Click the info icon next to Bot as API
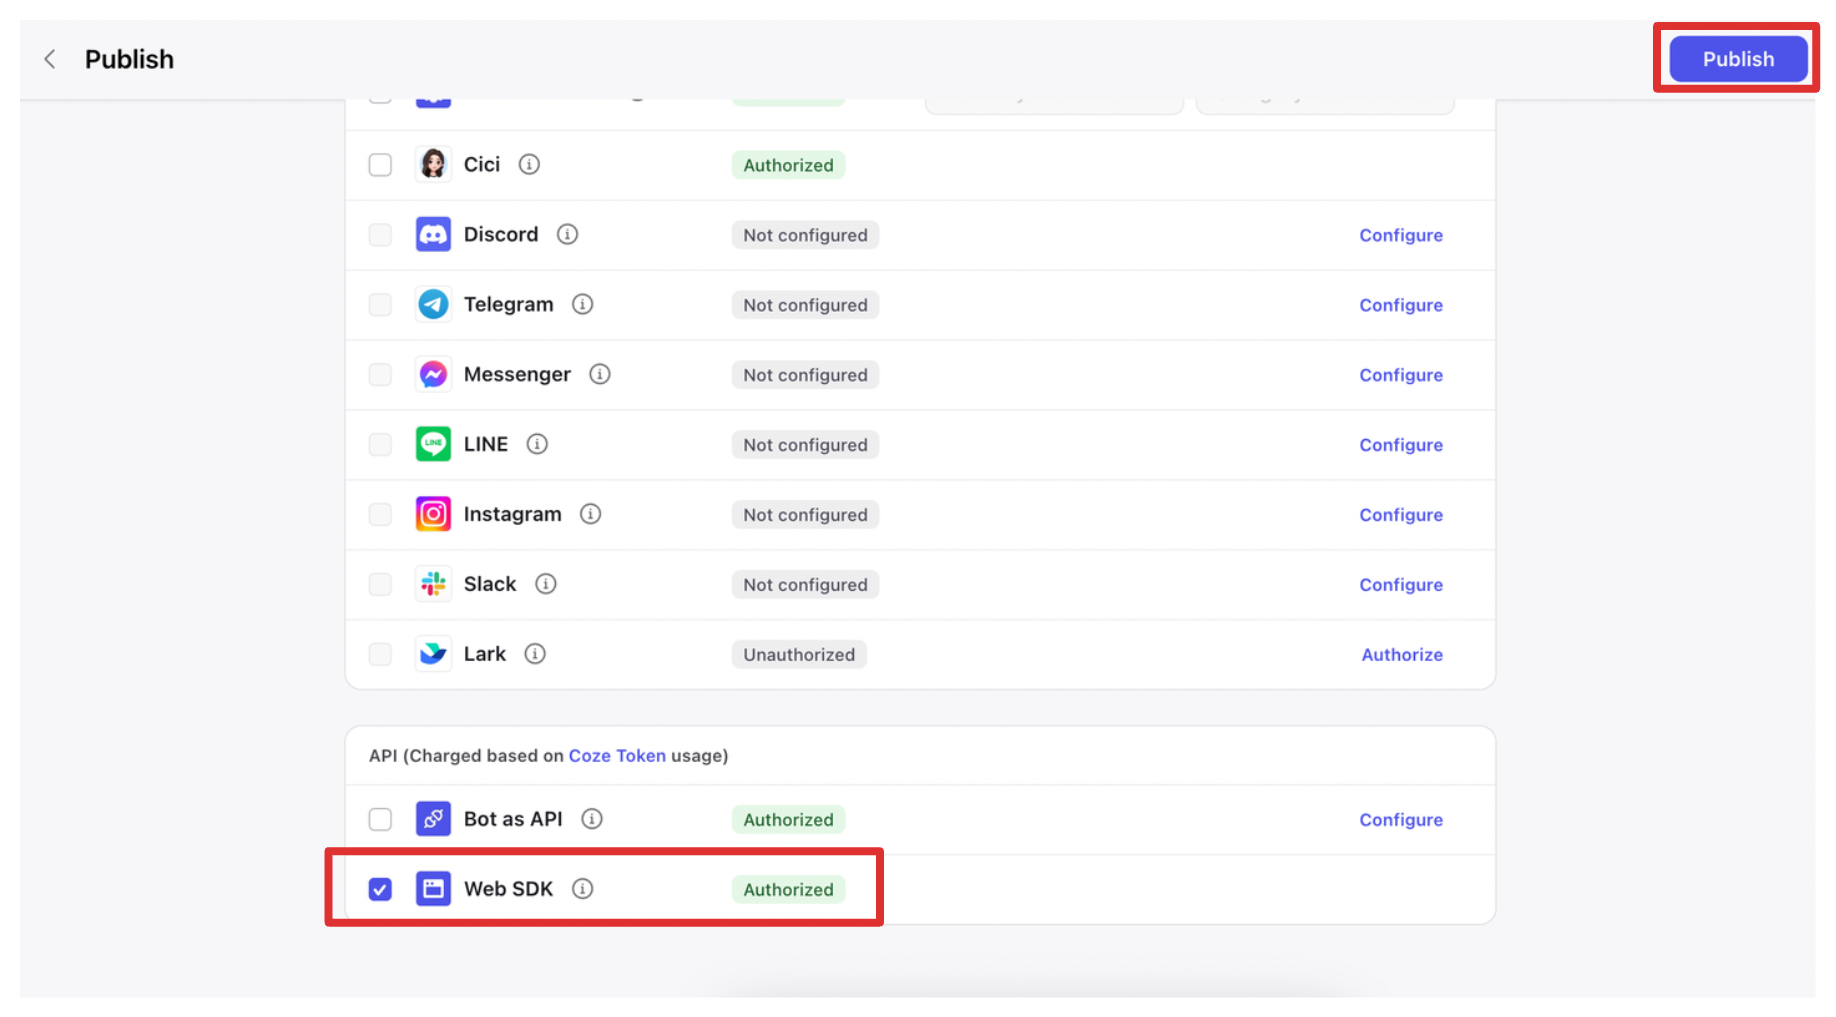 click(592, 819)
